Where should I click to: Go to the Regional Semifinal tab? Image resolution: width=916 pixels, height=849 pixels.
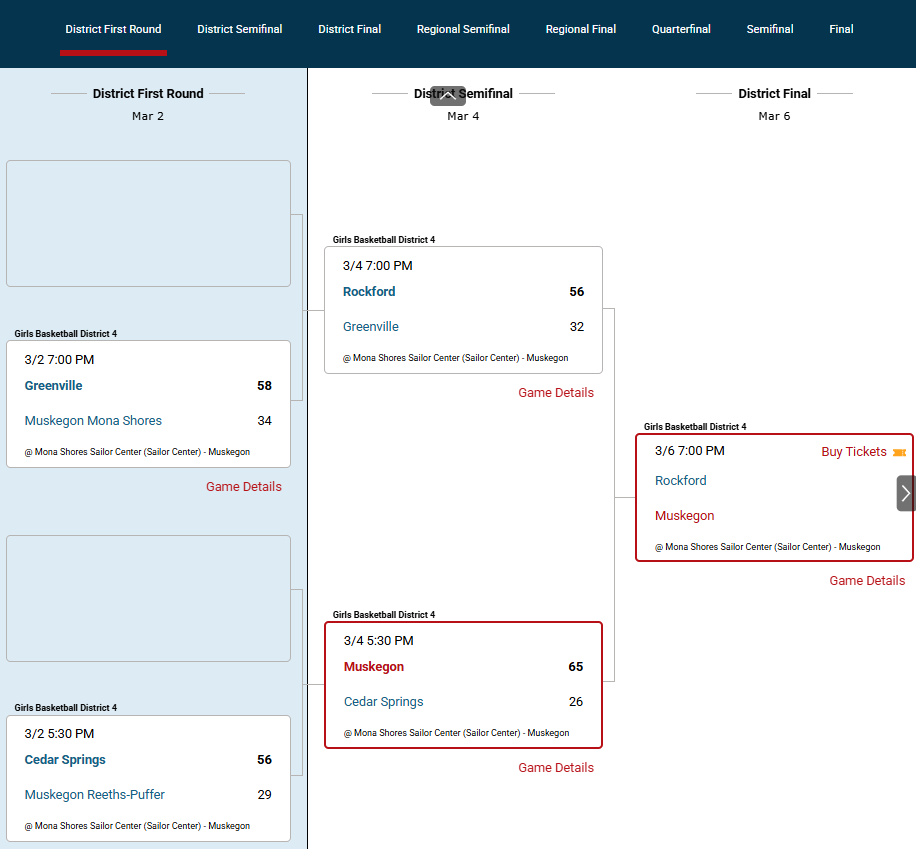click(x=463, y=29)
